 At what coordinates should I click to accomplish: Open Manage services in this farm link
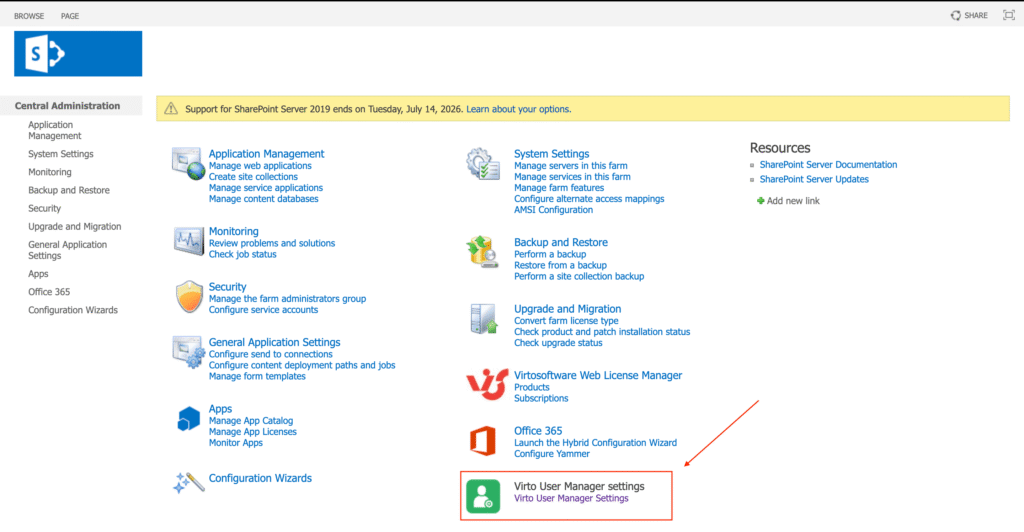pos(572,177)
